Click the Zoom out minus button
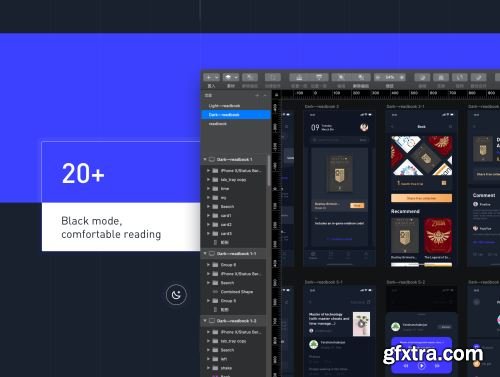 [378, 77]
